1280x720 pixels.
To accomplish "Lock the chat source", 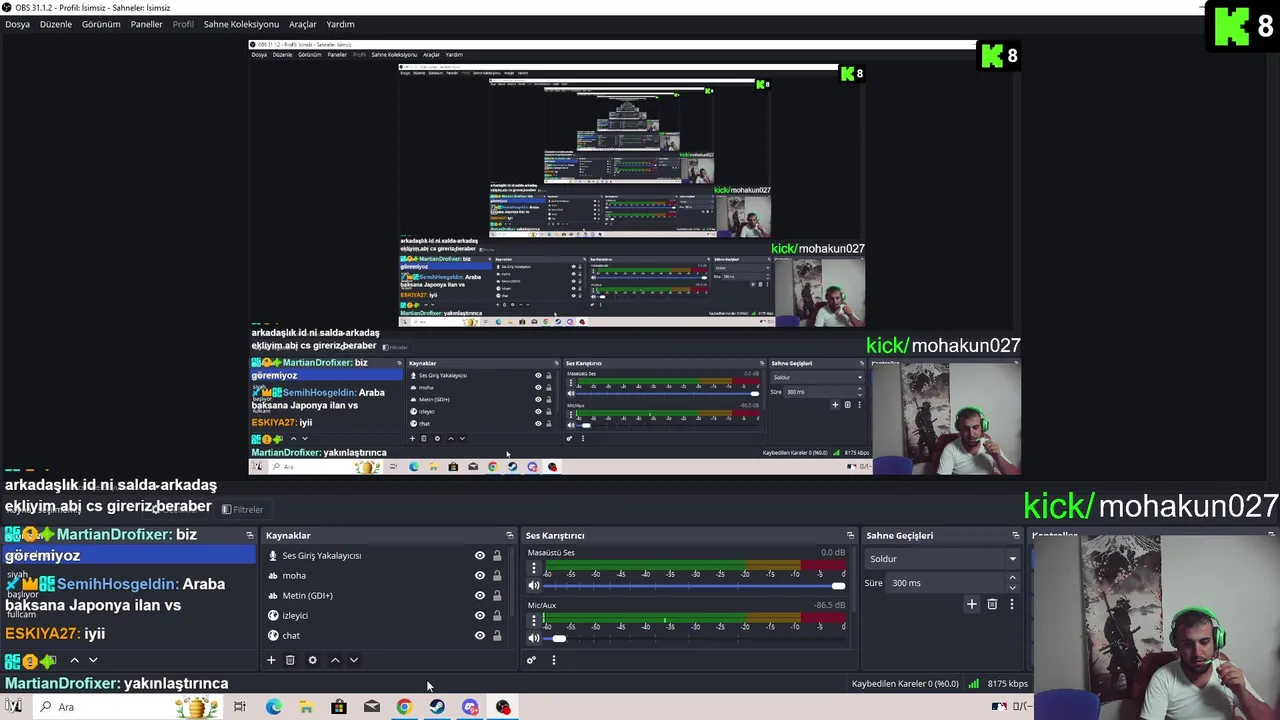I will [x=497, y=636].
